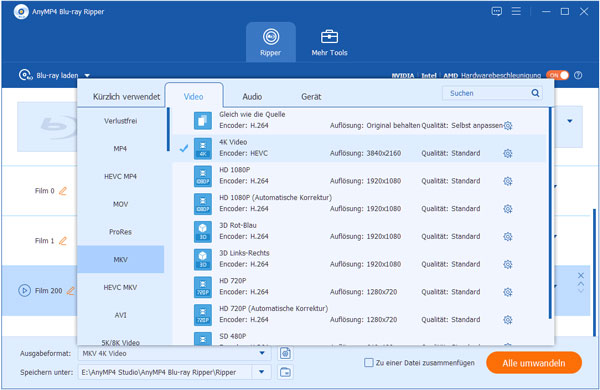Open settings gear for HD 720P
This screenshot has height=390, width=600.
click(x=508, y=292)
